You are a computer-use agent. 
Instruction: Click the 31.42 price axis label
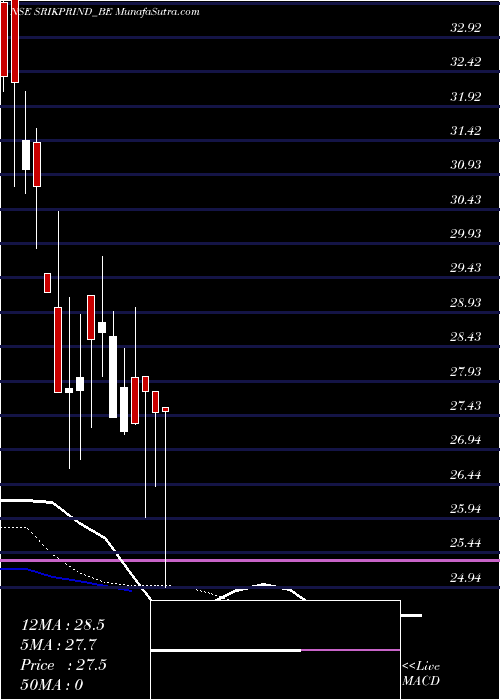[x=465, y=131]
